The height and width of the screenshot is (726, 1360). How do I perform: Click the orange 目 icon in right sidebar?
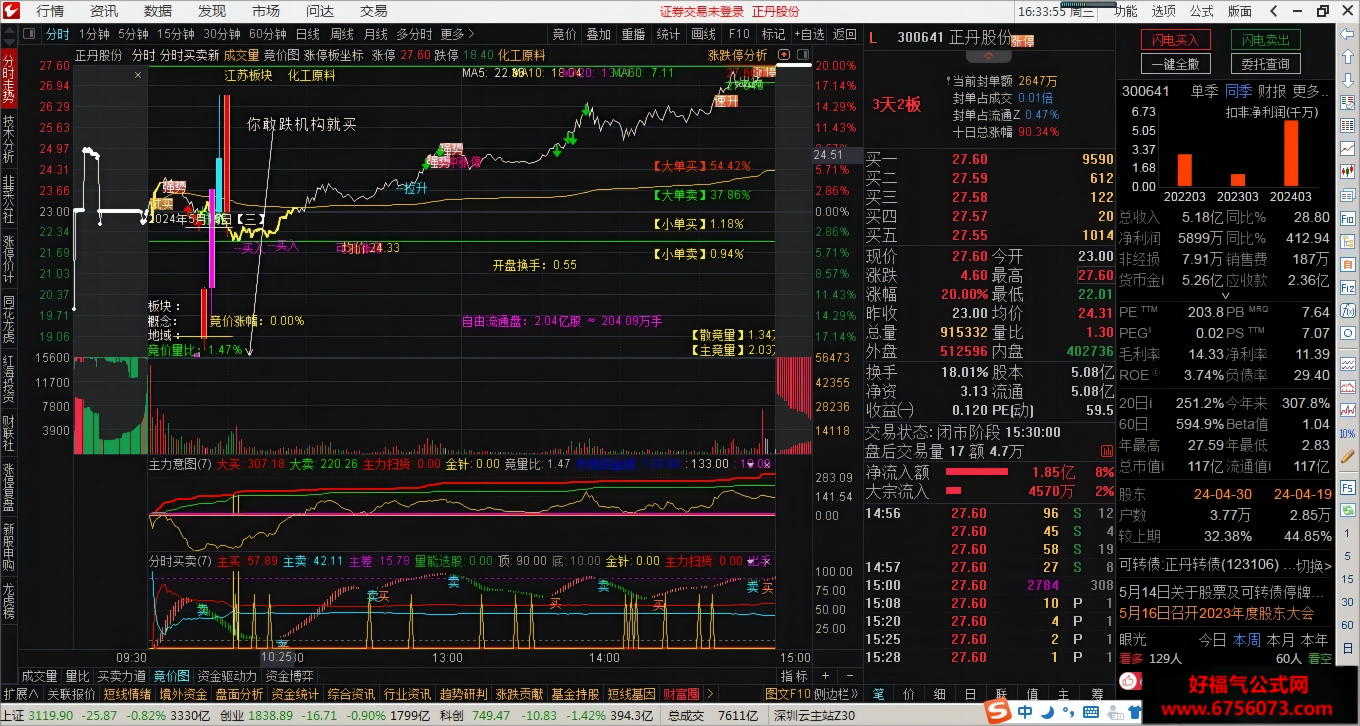pyautogui.click(x=1347, y=265)
